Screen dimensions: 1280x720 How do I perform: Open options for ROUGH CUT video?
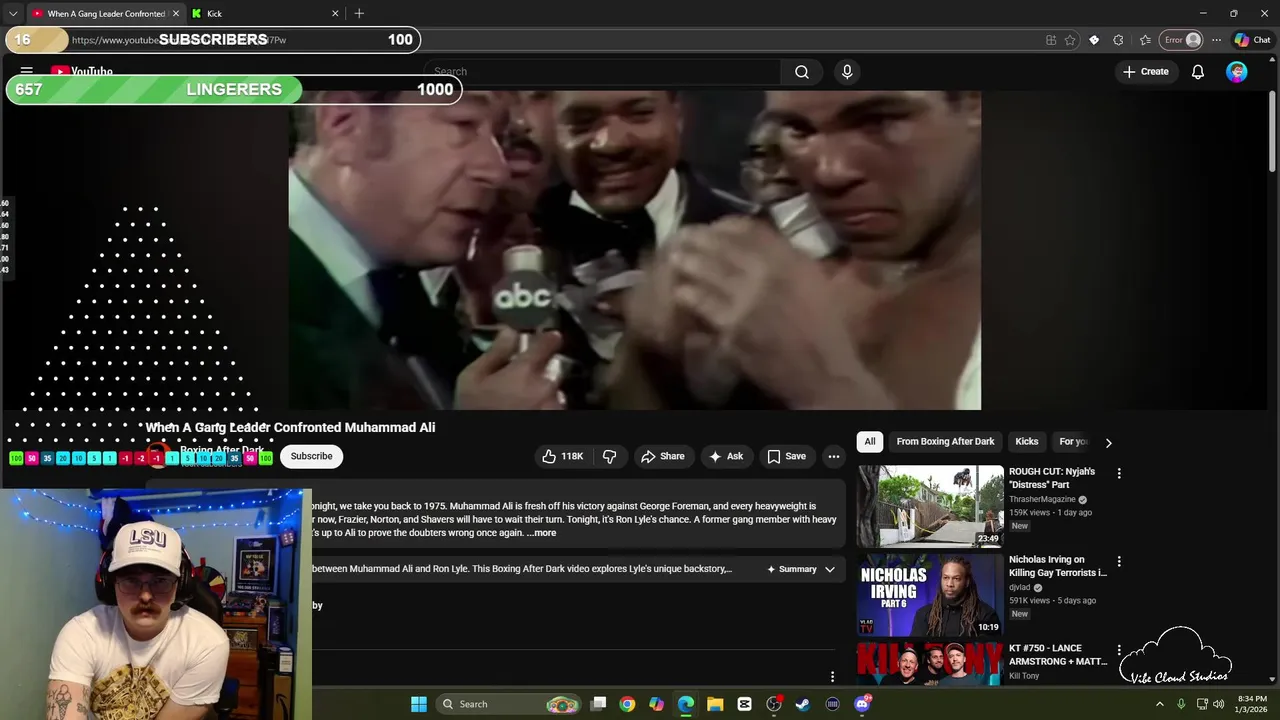[1119, 473]
